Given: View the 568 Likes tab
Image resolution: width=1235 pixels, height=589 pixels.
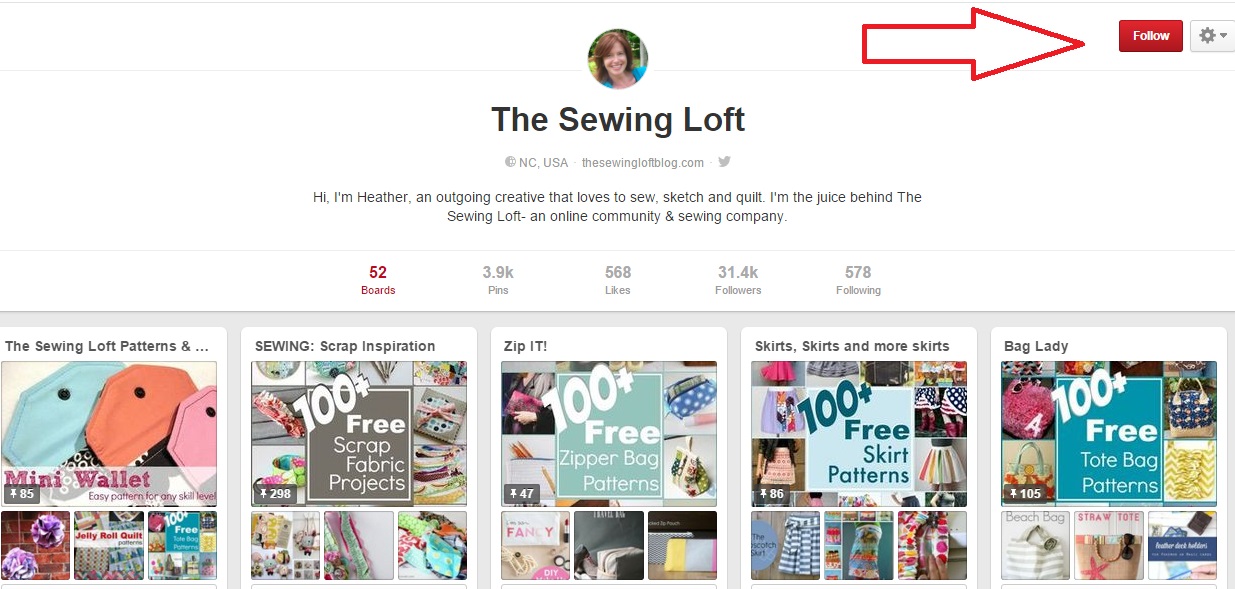Looking at the screenshot, I should 618,280.
